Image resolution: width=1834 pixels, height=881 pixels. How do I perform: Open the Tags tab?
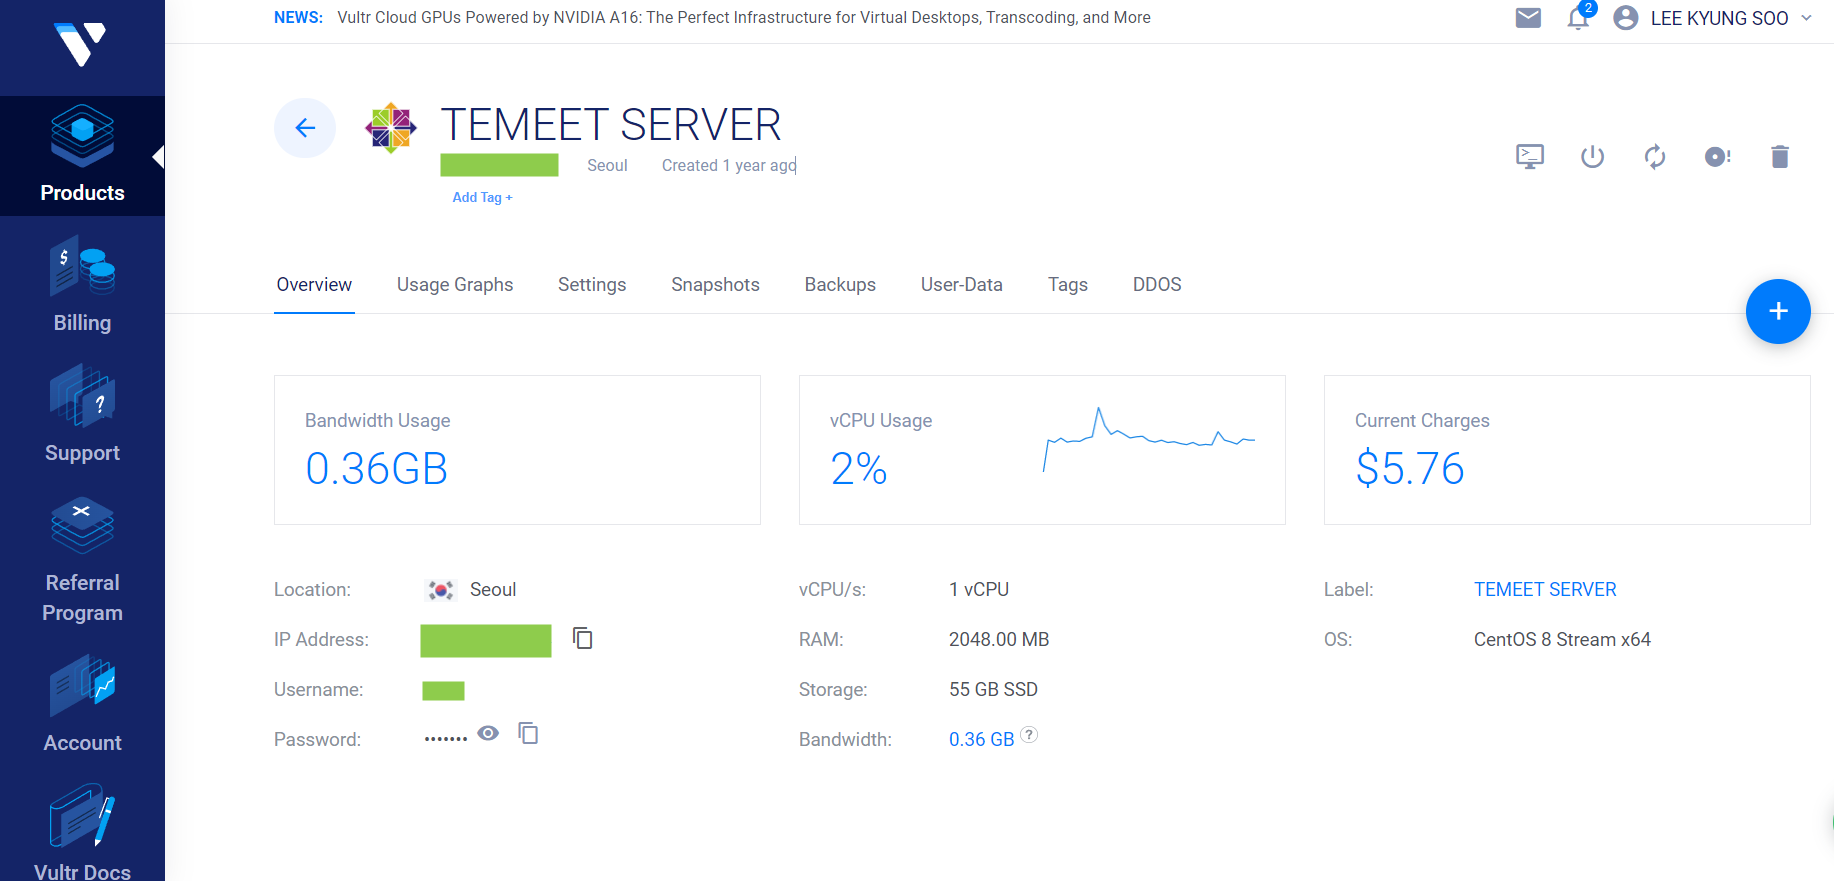(x=1068, y=285)
